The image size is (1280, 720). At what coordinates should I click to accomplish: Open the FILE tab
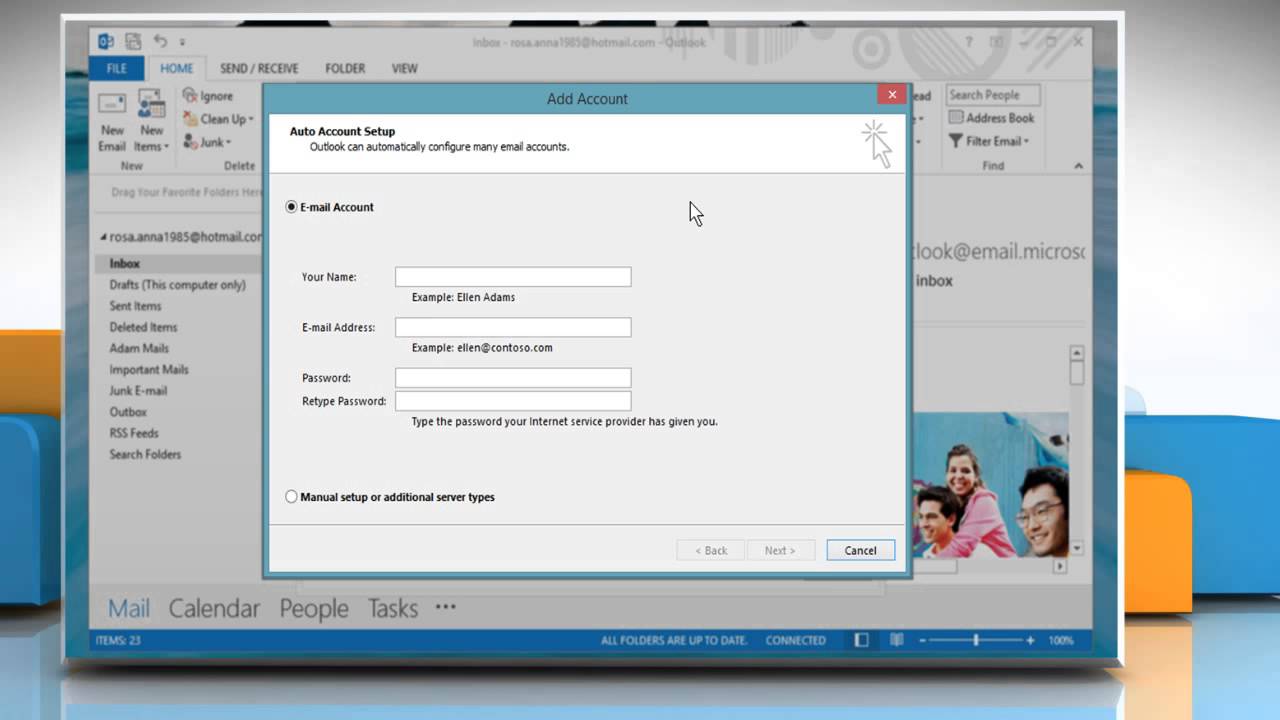pos(117,68)
